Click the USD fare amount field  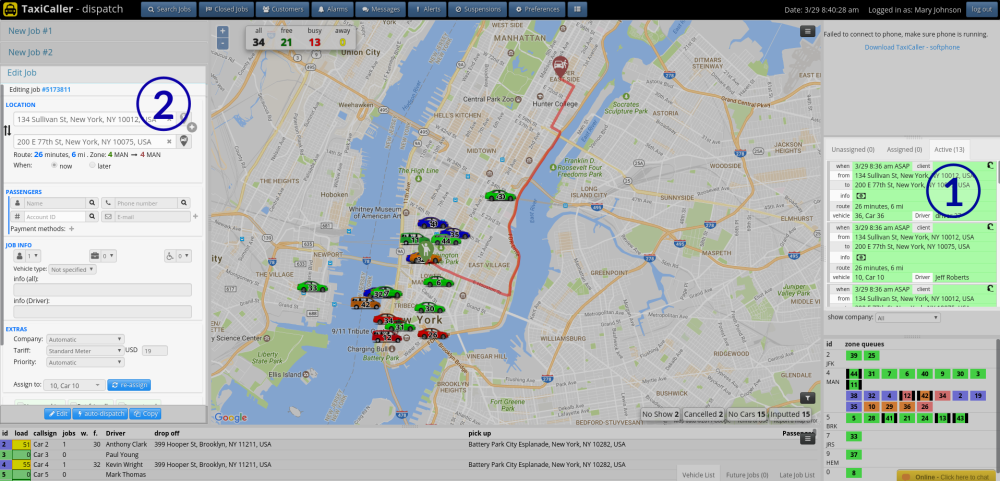coord(155,350)
